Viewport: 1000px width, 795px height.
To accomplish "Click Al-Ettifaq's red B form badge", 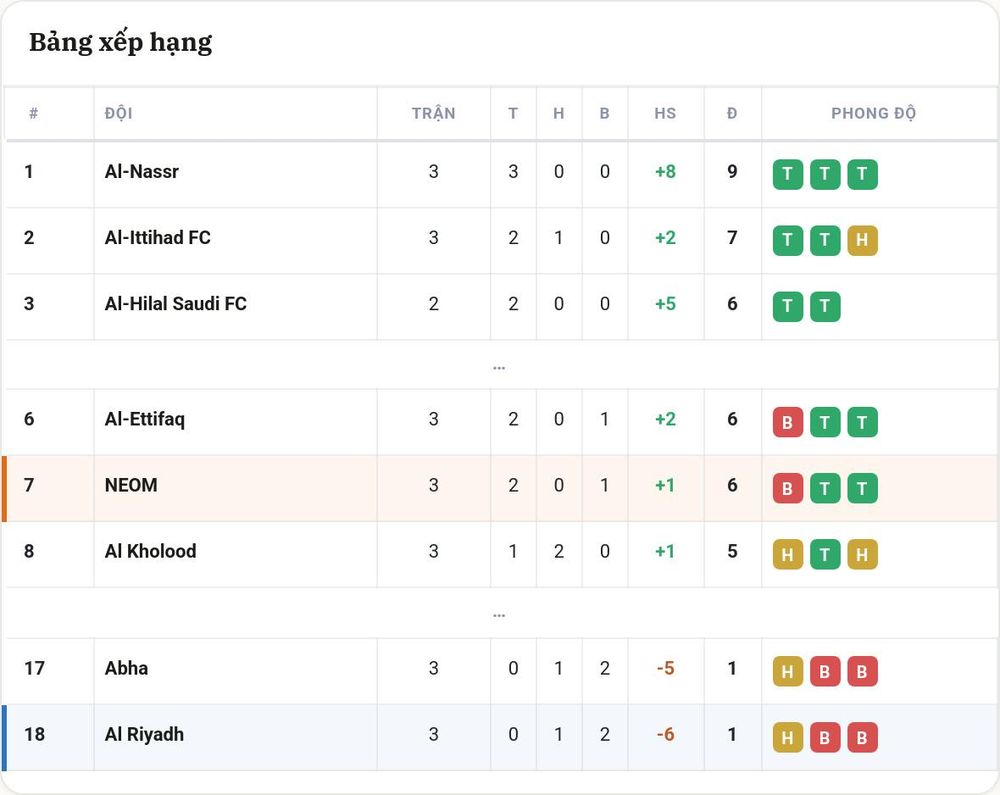I will click(x=788, y=422).
